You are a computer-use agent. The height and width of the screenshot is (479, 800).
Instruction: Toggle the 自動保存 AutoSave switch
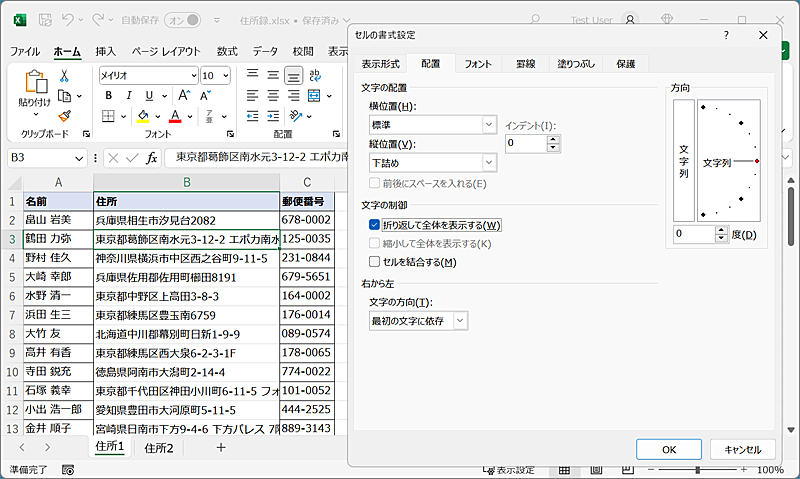pos(180,19)
